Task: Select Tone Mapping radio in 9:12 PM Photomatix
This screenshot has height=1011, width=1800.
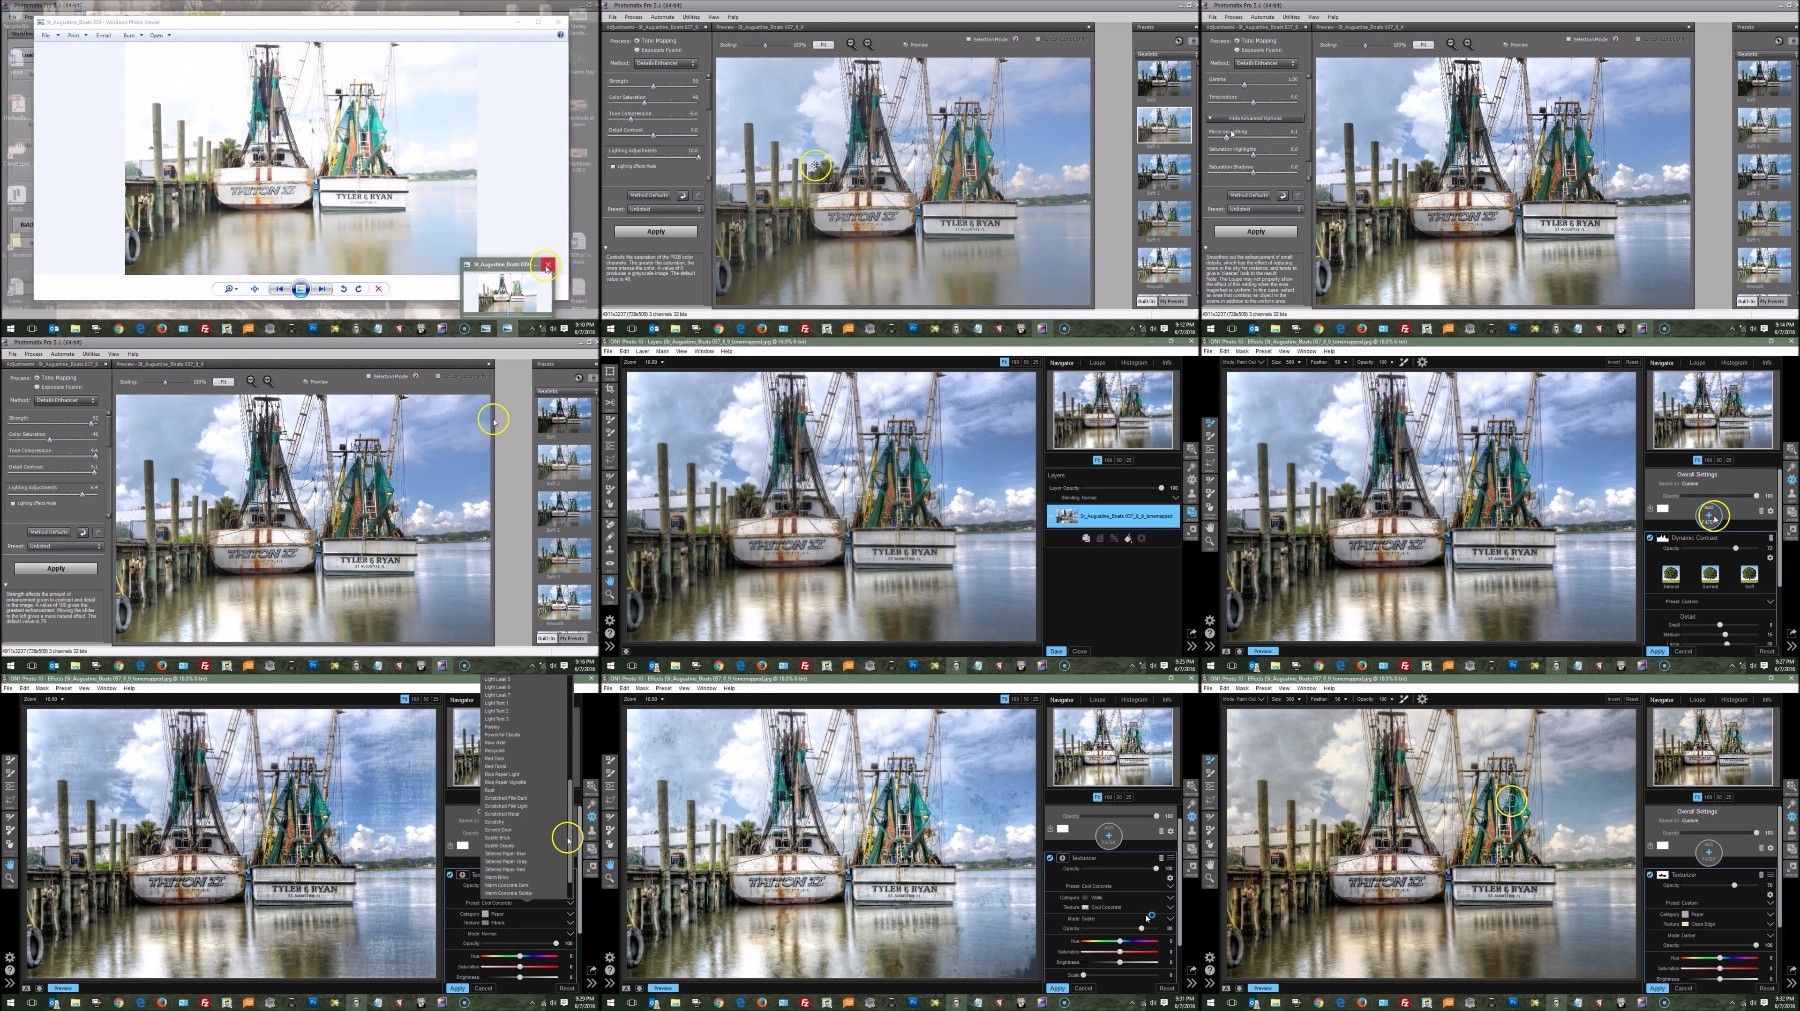Action: pos(637,41)
